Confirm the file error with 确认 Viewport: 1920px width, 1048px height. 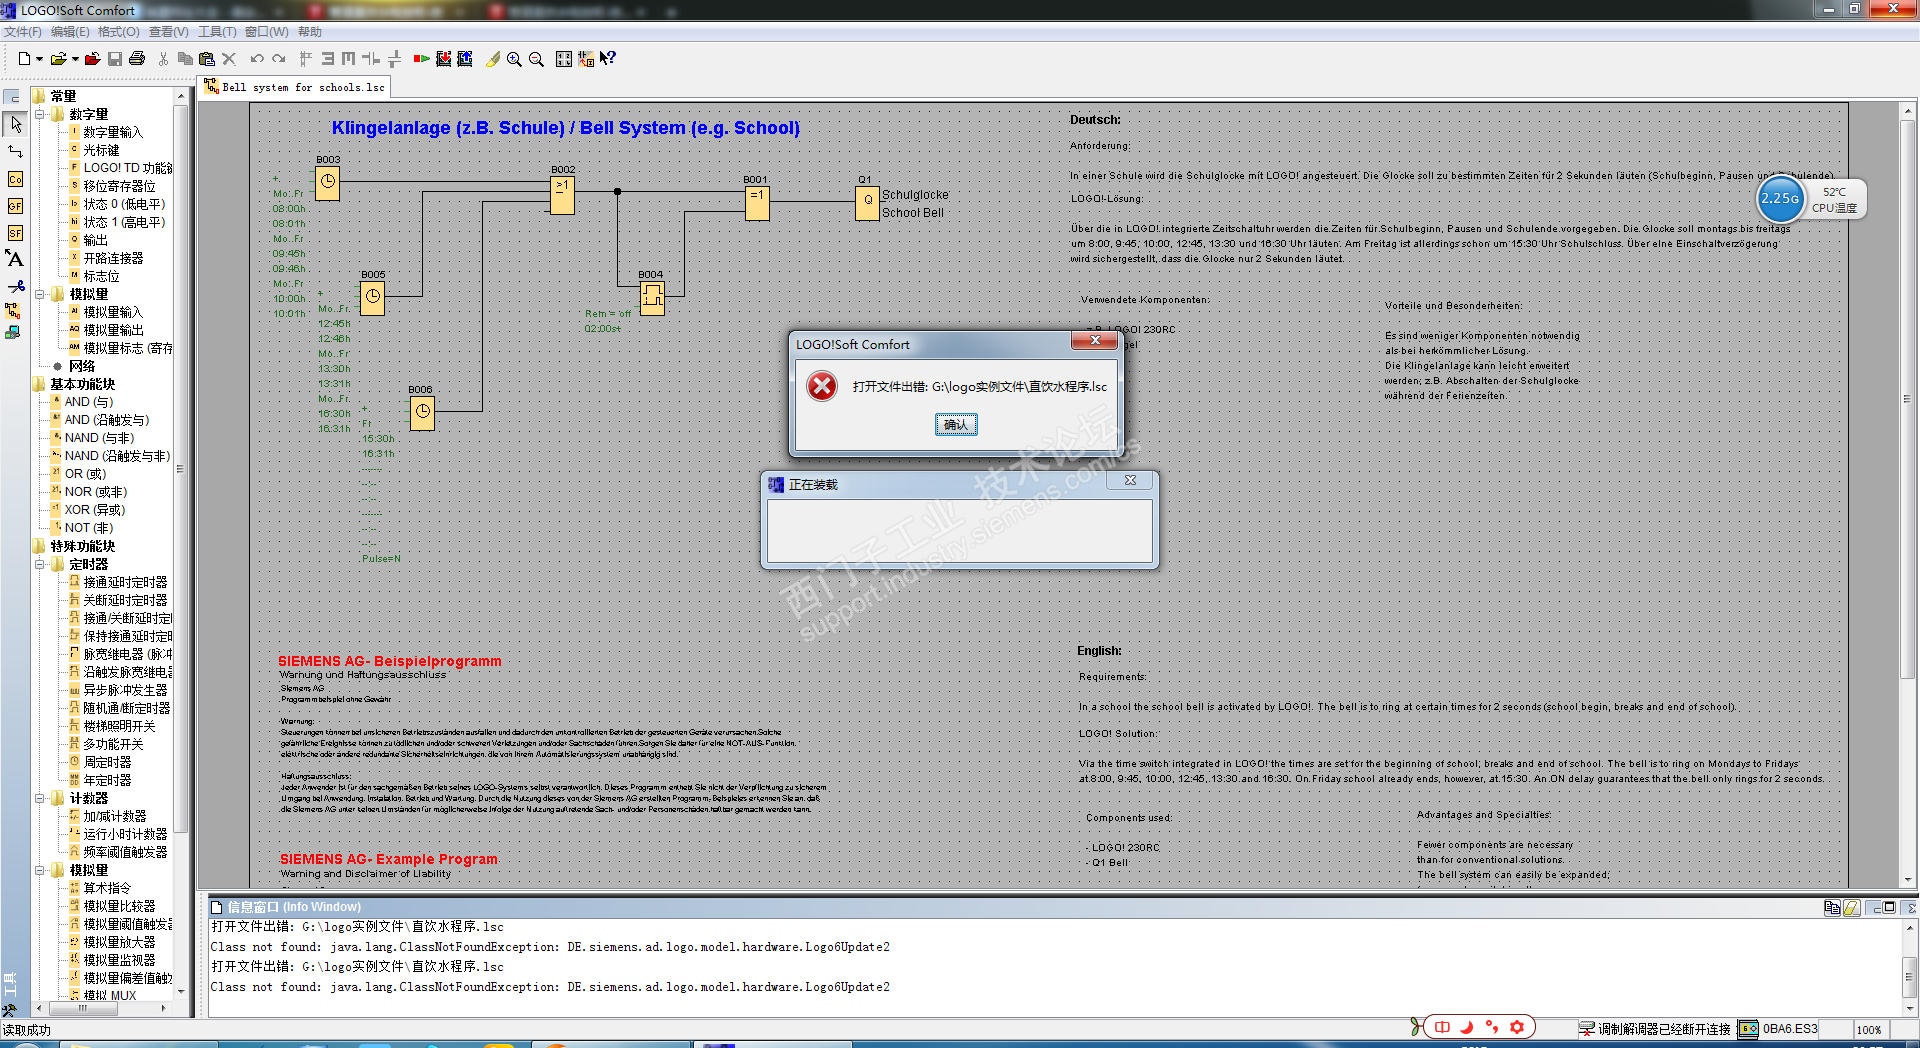coord(956,425)
